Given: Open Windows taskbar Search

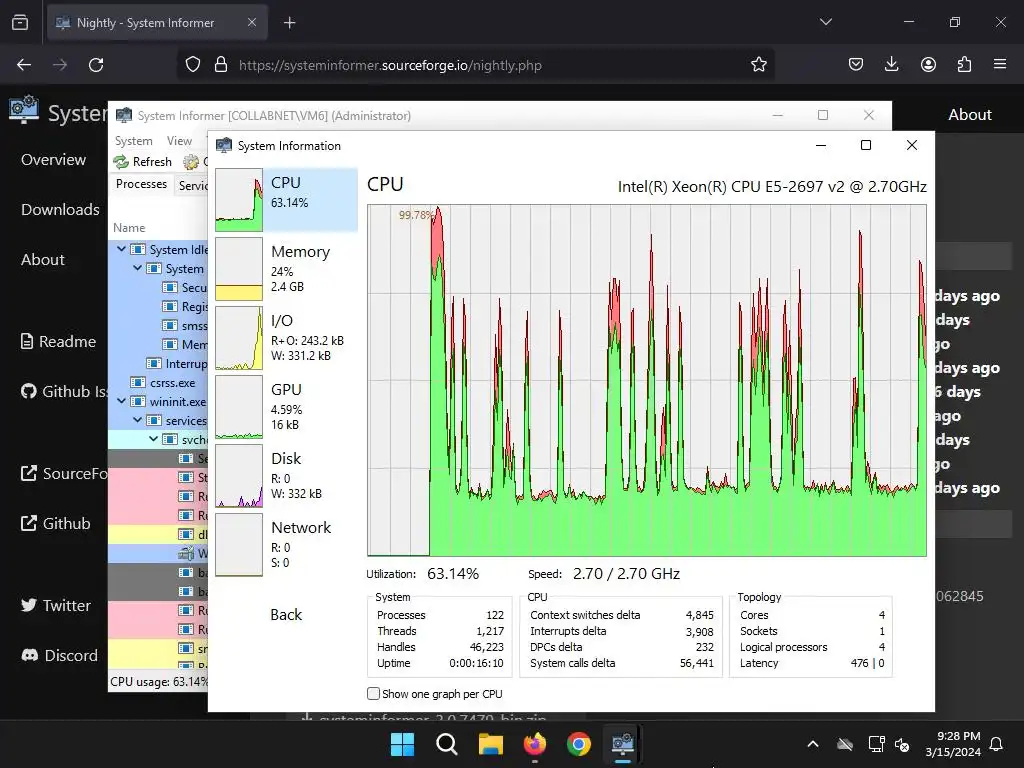Looking at the screenshot, I should pyautogui.click(x=447, y=744).
